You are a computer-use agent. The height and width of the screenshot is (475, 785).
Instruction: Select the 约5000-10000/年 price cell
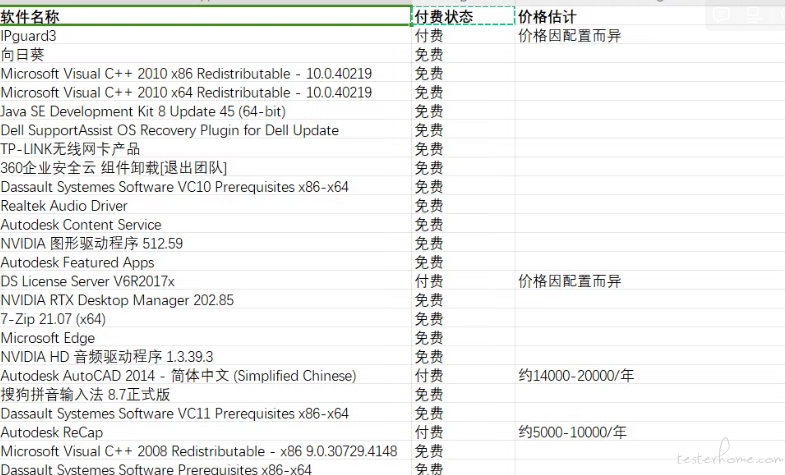pyautogui.click(x=650, y=432)
